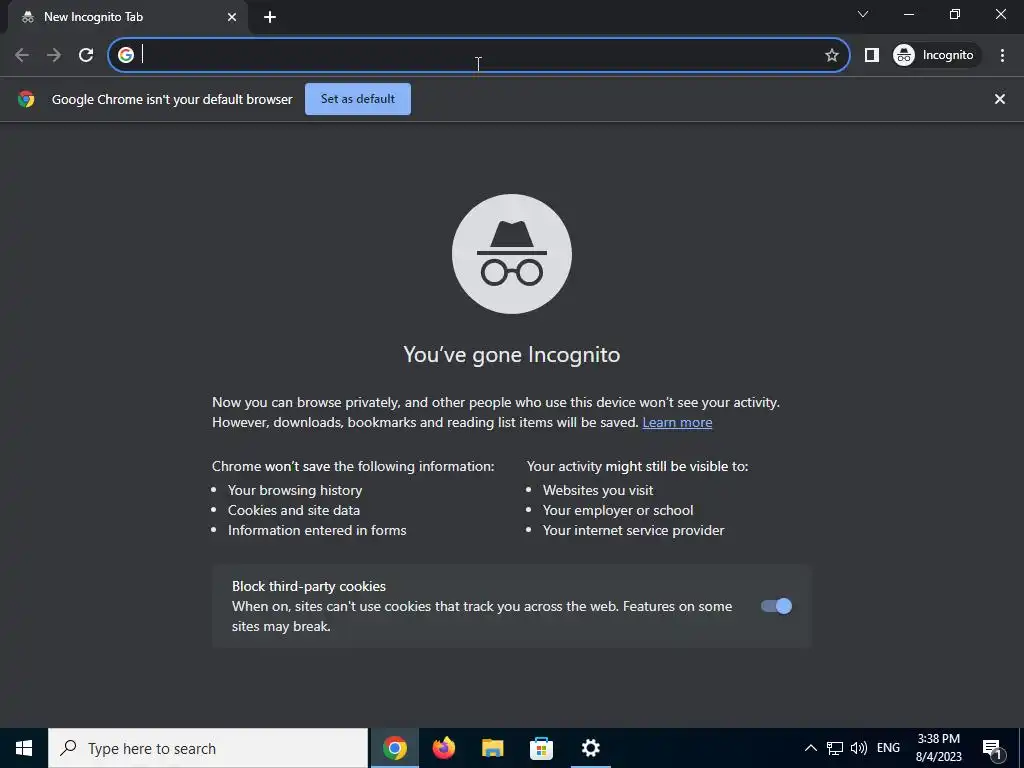Open the notification center icon

[993, 748]
